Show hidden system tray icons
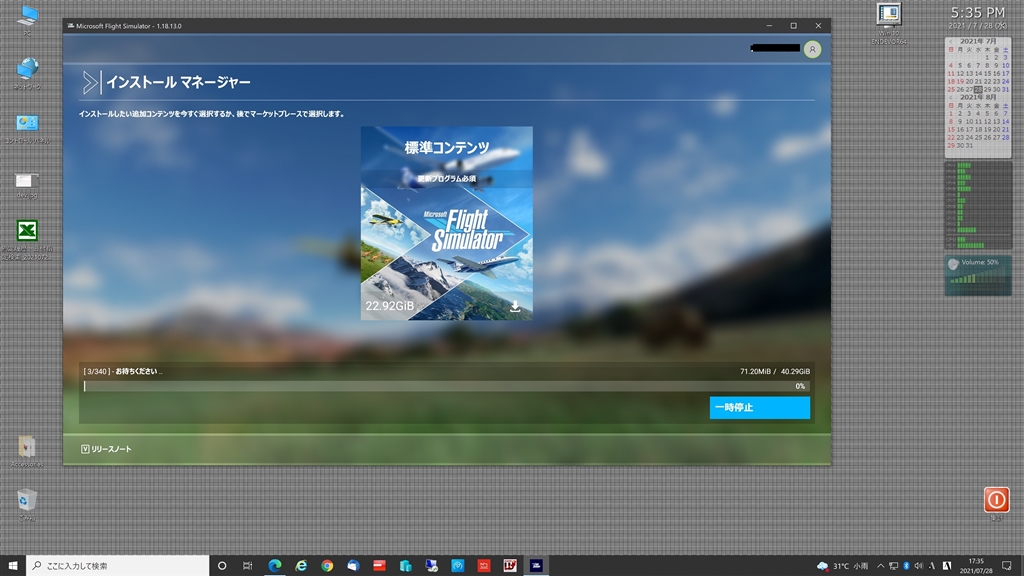 880,566
